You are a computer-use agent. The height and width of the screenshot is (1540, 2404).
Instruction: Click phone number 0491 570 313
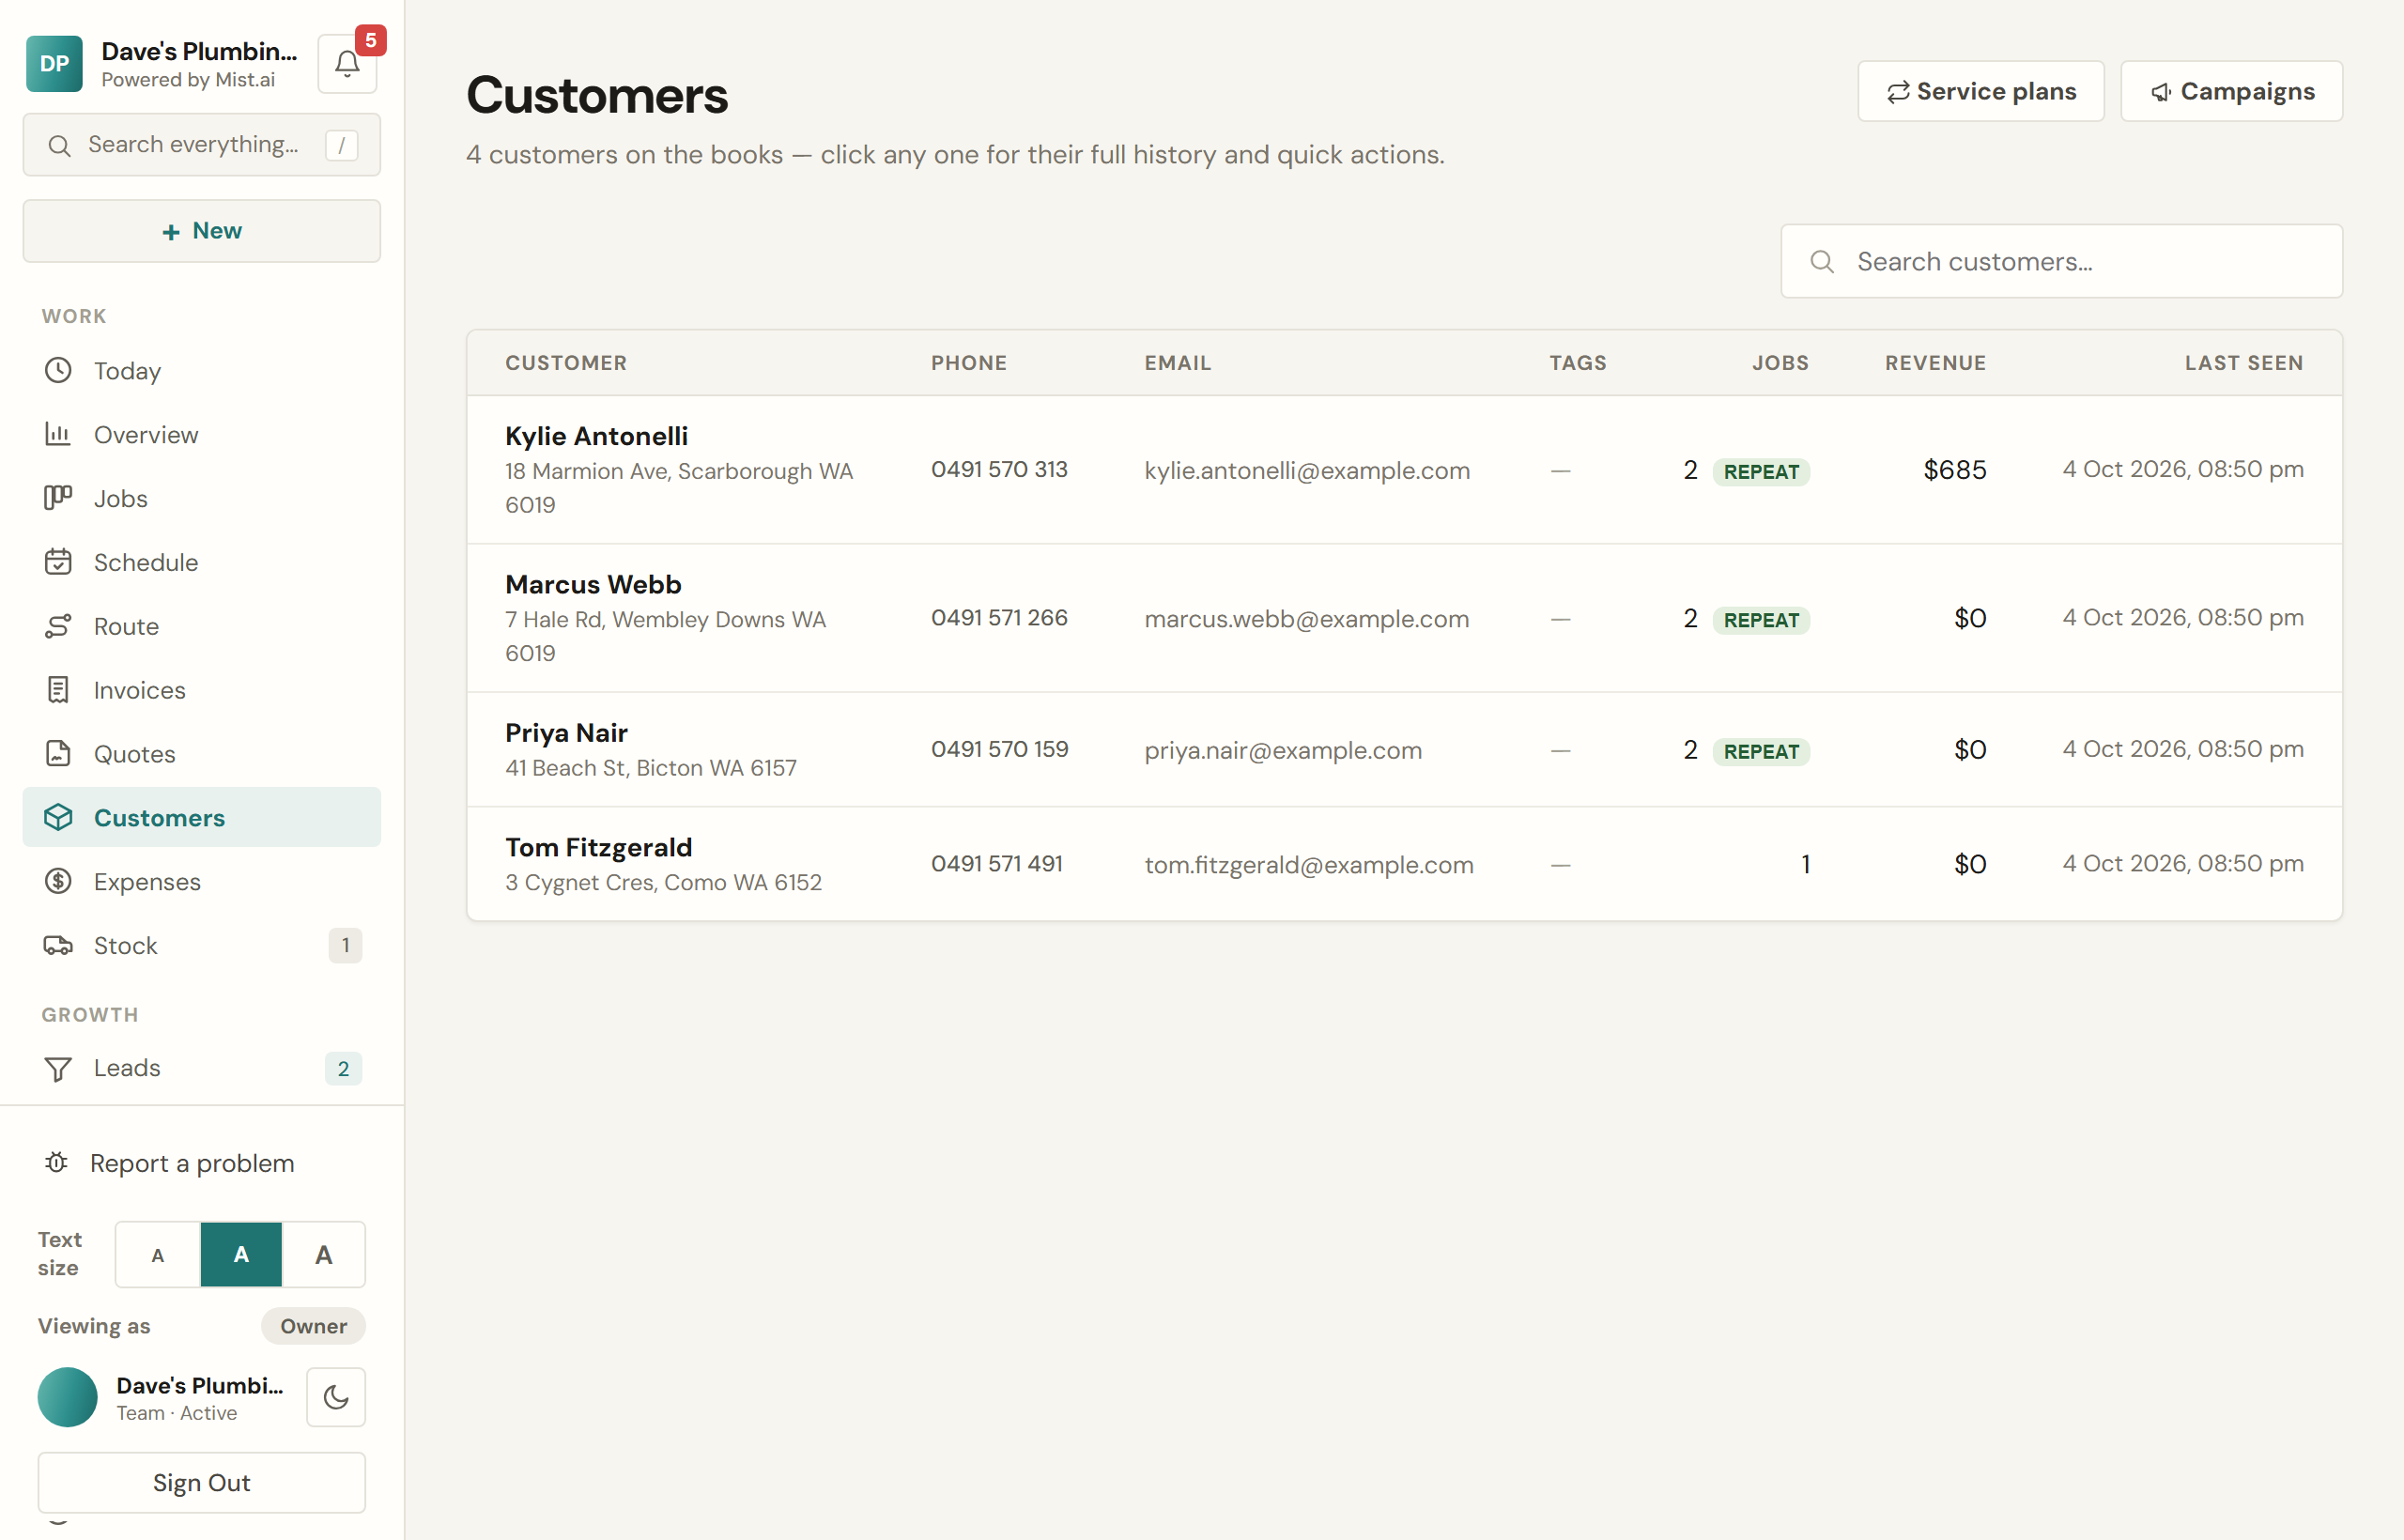(x=999, y=470)
